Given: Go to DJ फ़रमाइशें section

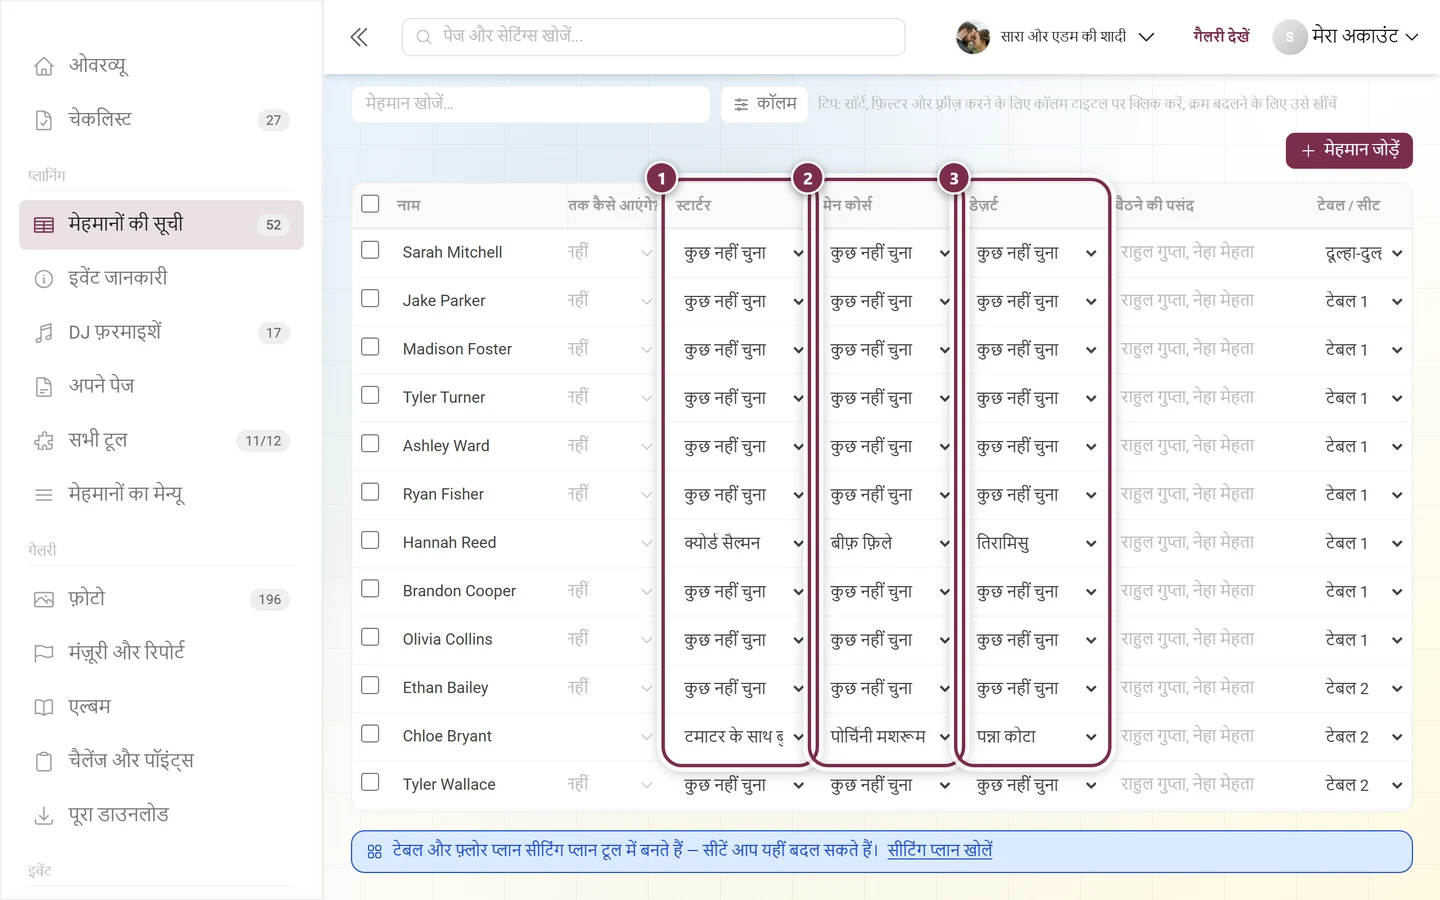Looking at the screenshot, I should [162, 333].
